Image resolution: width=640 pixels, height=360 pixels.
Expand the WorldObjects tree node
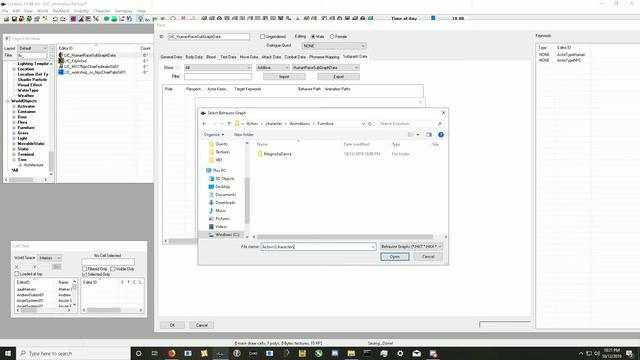(7, 101)
